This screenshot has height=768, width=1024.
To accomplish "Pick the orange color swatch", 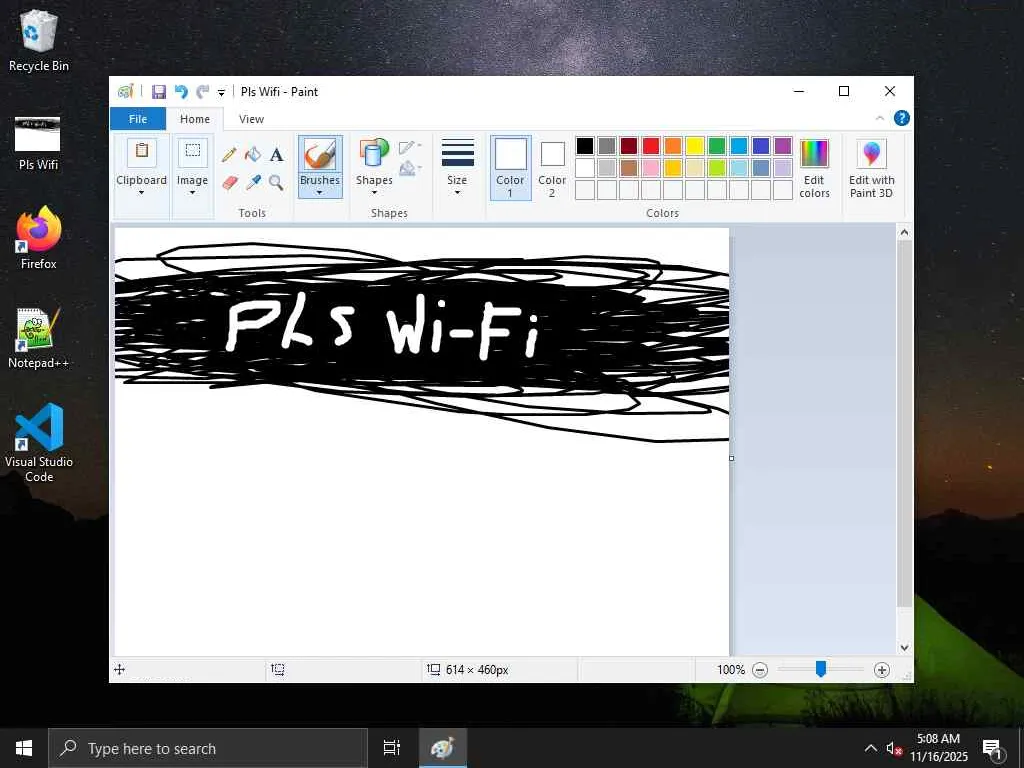I will 673,146.
